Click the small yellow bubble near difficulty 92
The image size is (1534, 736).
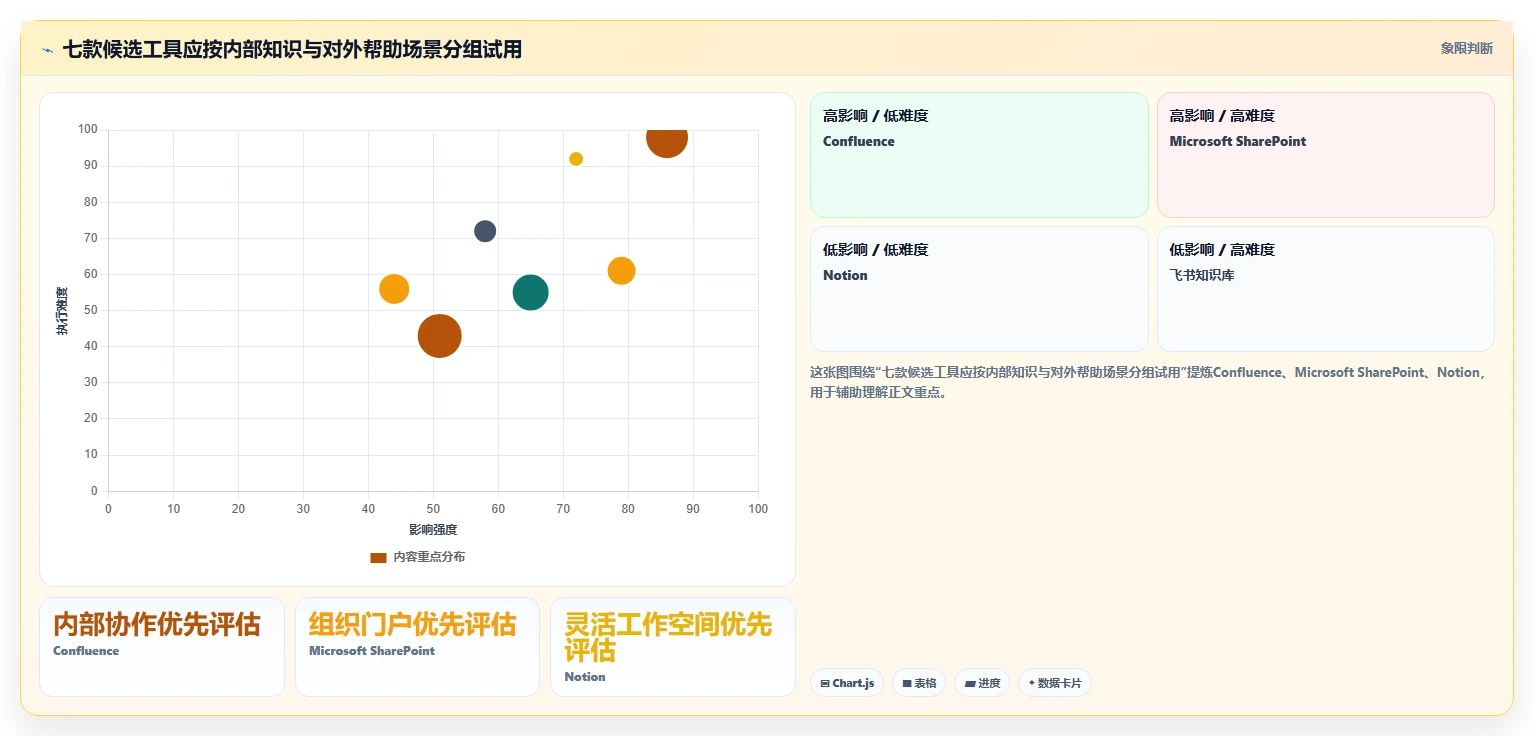(576, 159)
